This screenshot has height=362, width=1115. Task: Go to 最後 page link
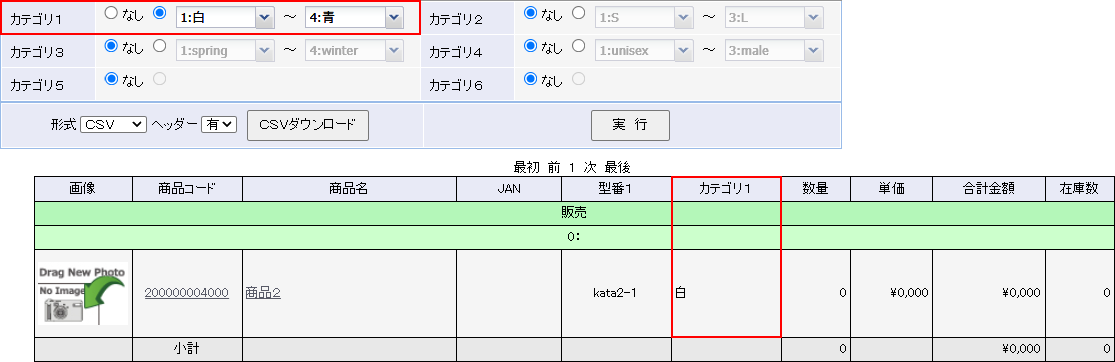point(617,169)
